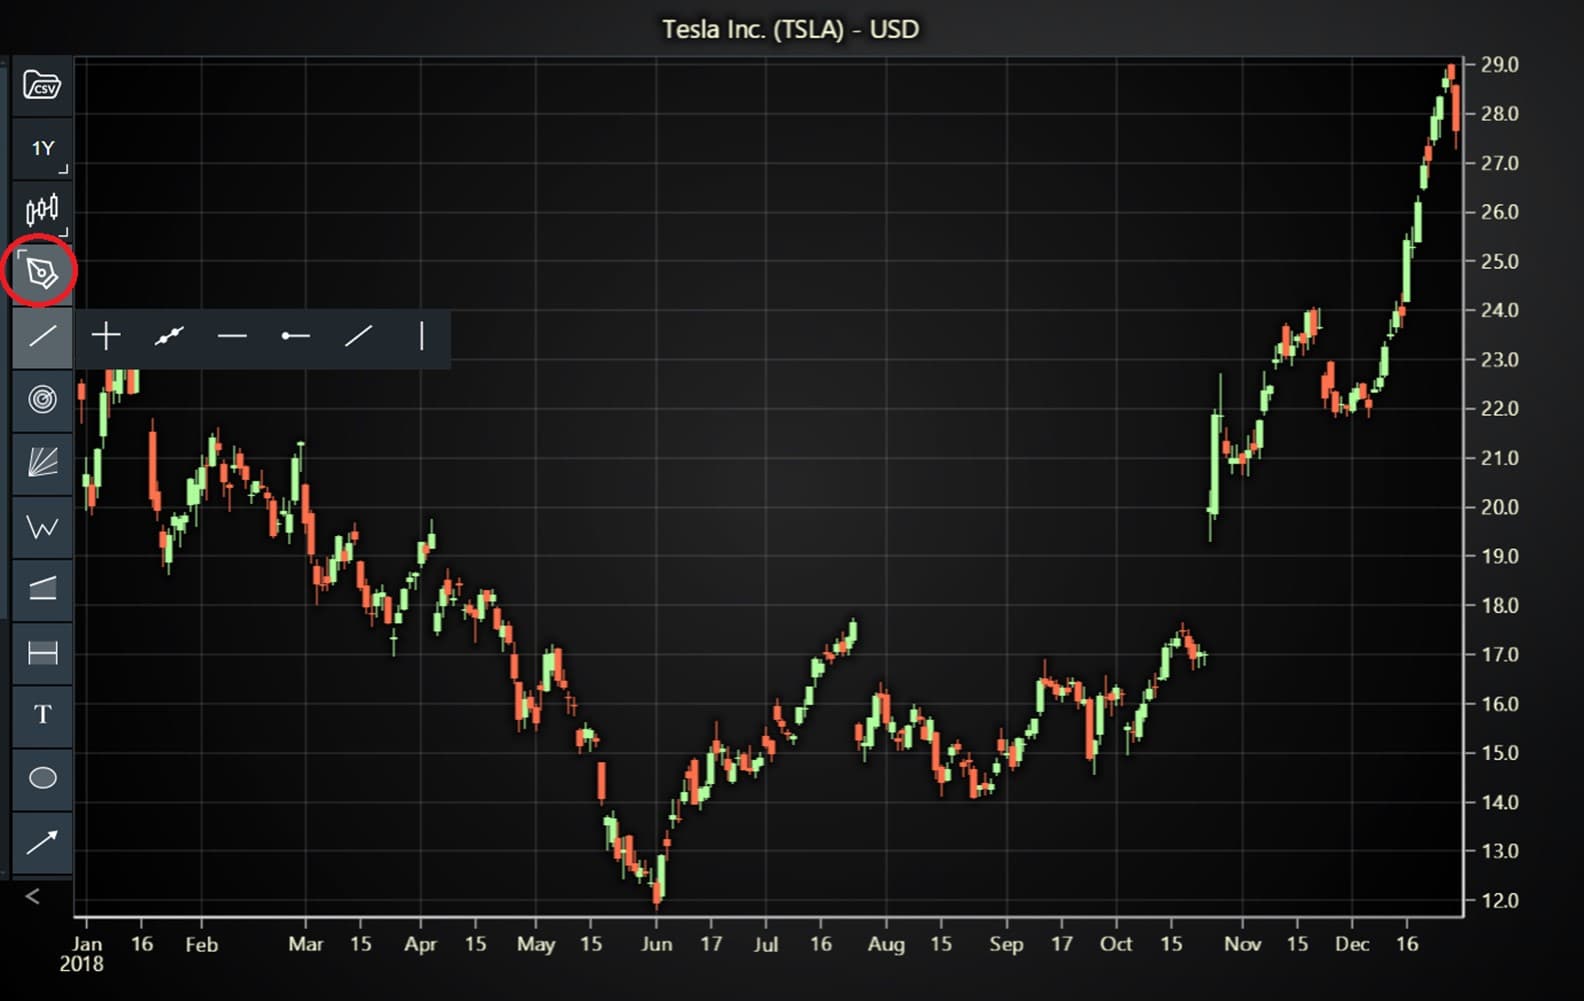The height and width of the screenshot is (1001, 1584).
Task: Select the channel lines tool
Action: (x=42, y=589)
